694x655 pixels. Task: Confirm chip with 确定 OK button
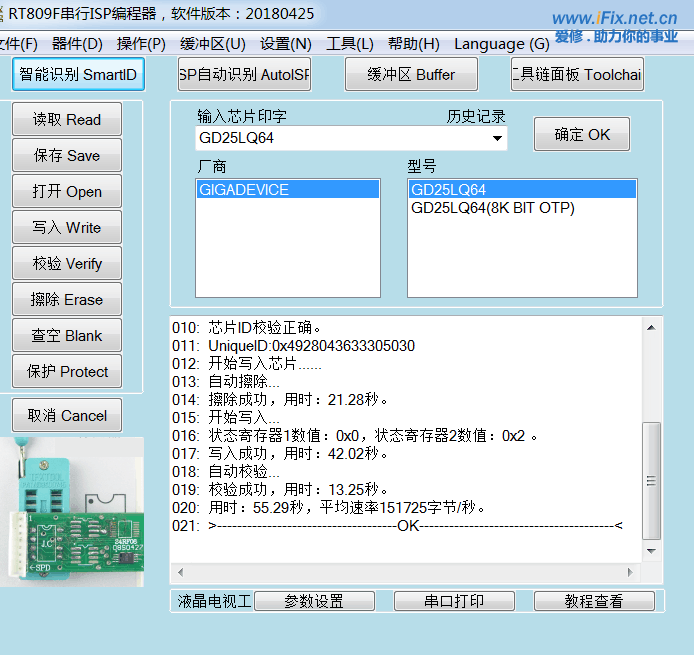582,134
